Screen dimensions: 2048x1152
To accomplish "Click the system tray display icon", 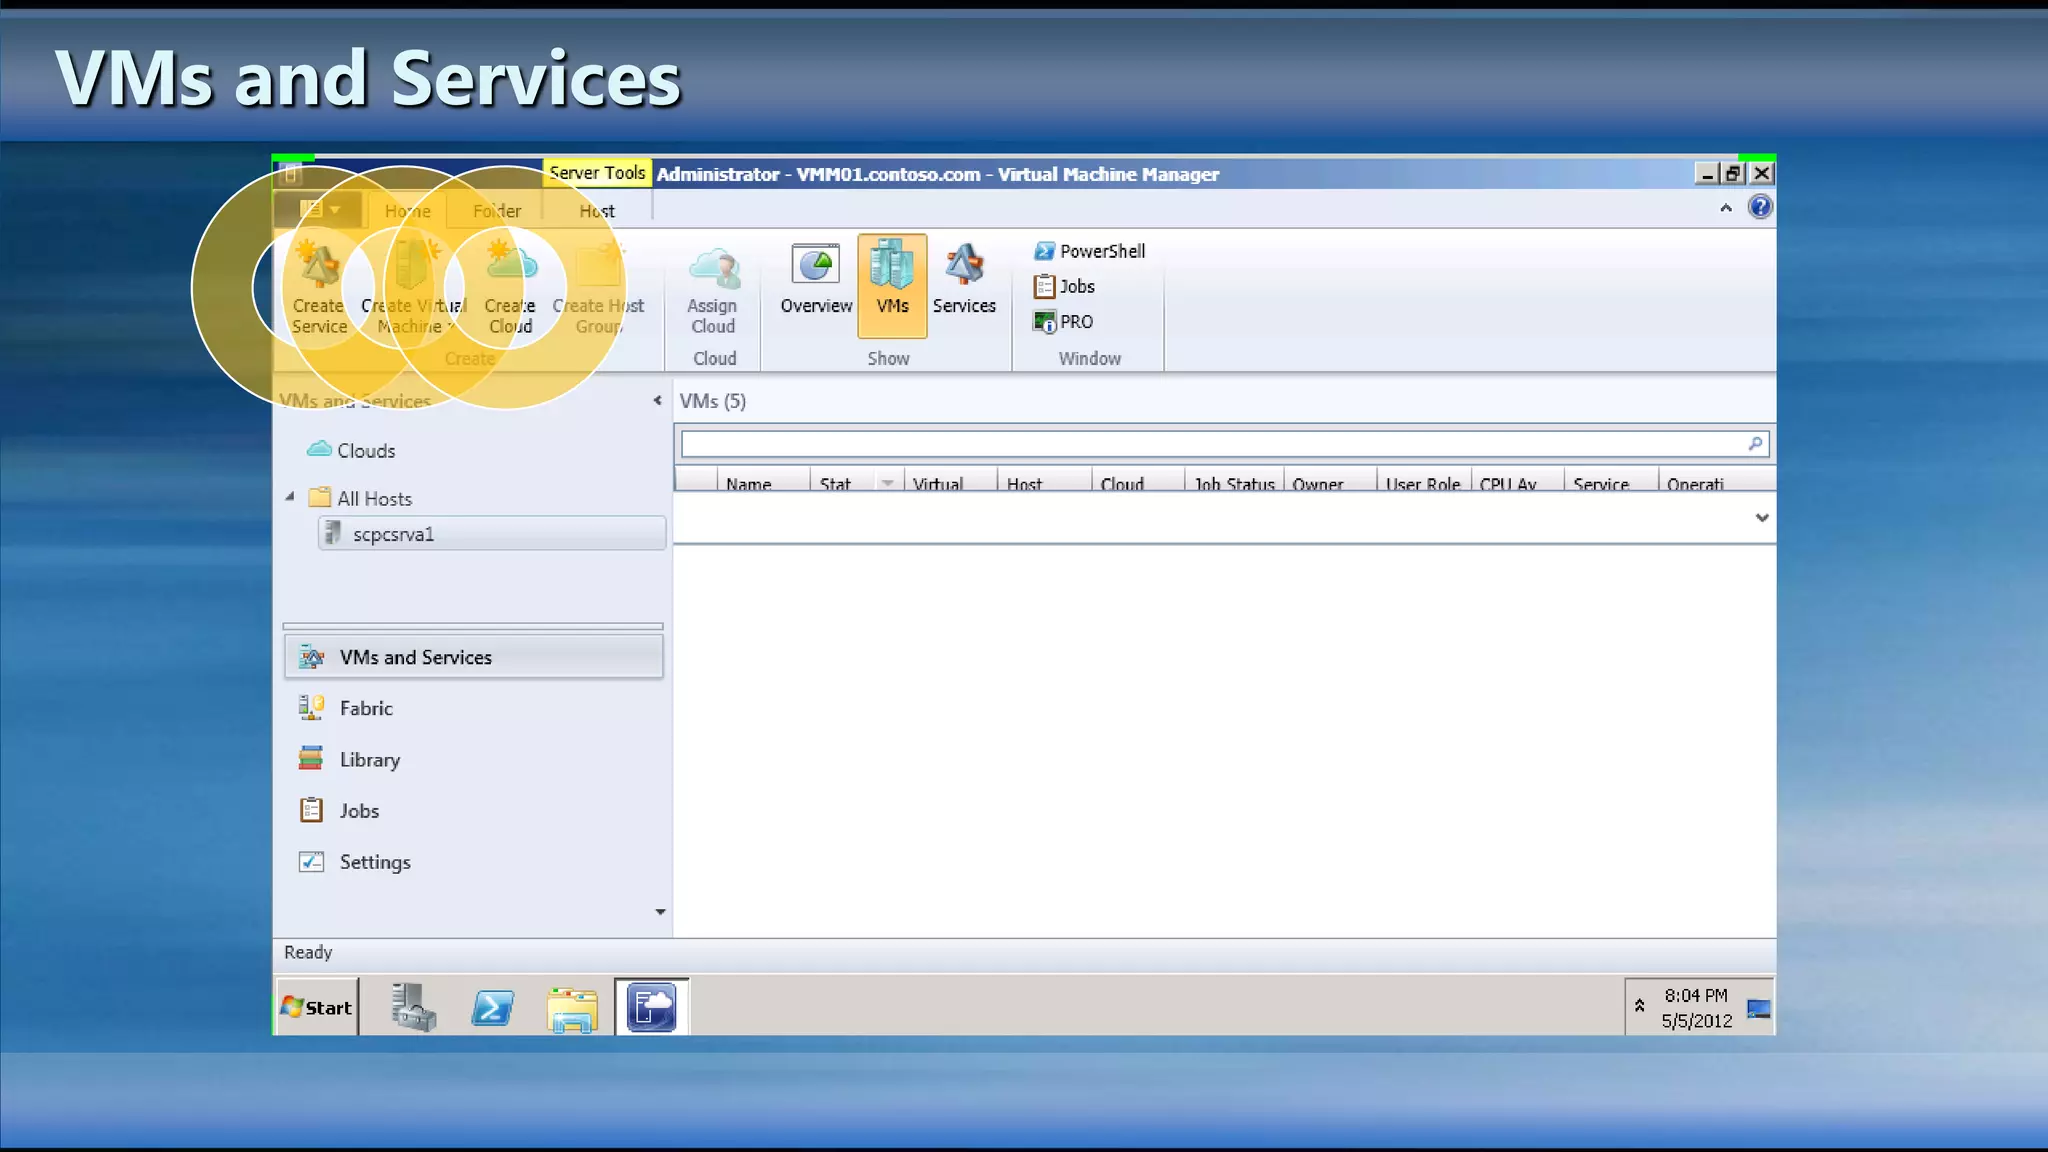I will point(1758,1008).
